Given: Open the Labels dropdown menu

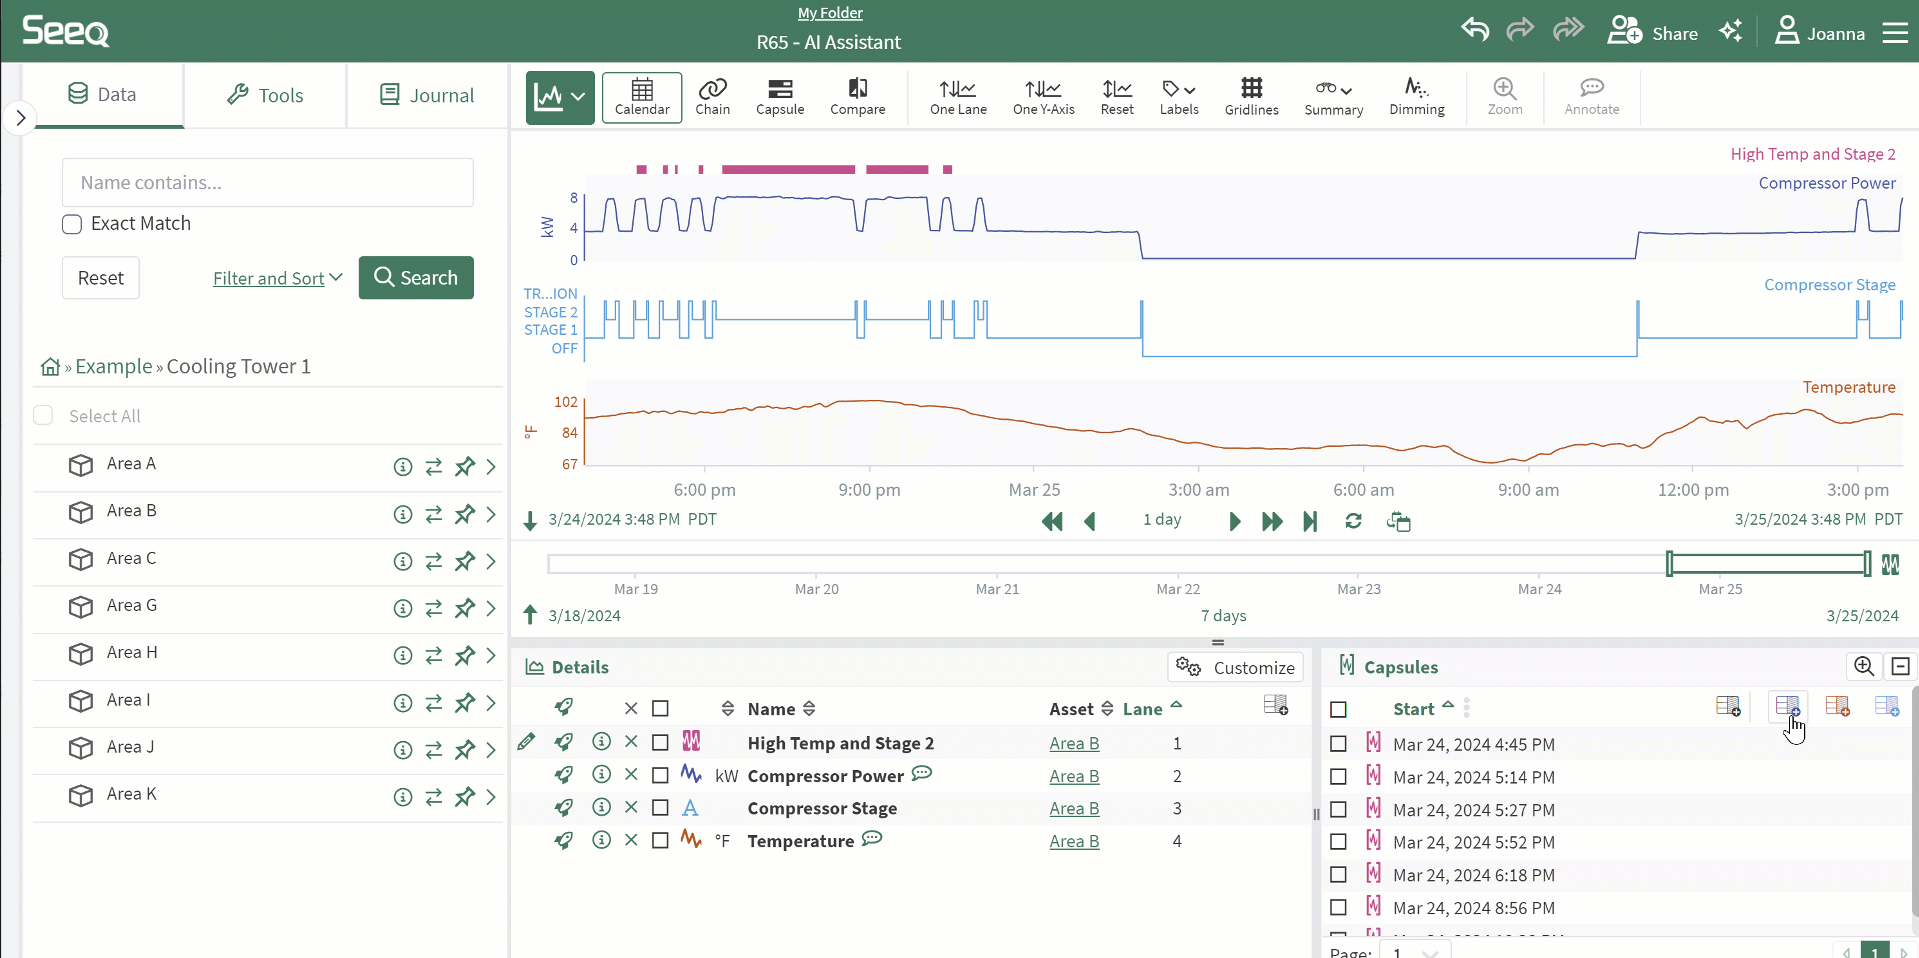Looking at the screenshot, I should click(x=1179, y=97).
